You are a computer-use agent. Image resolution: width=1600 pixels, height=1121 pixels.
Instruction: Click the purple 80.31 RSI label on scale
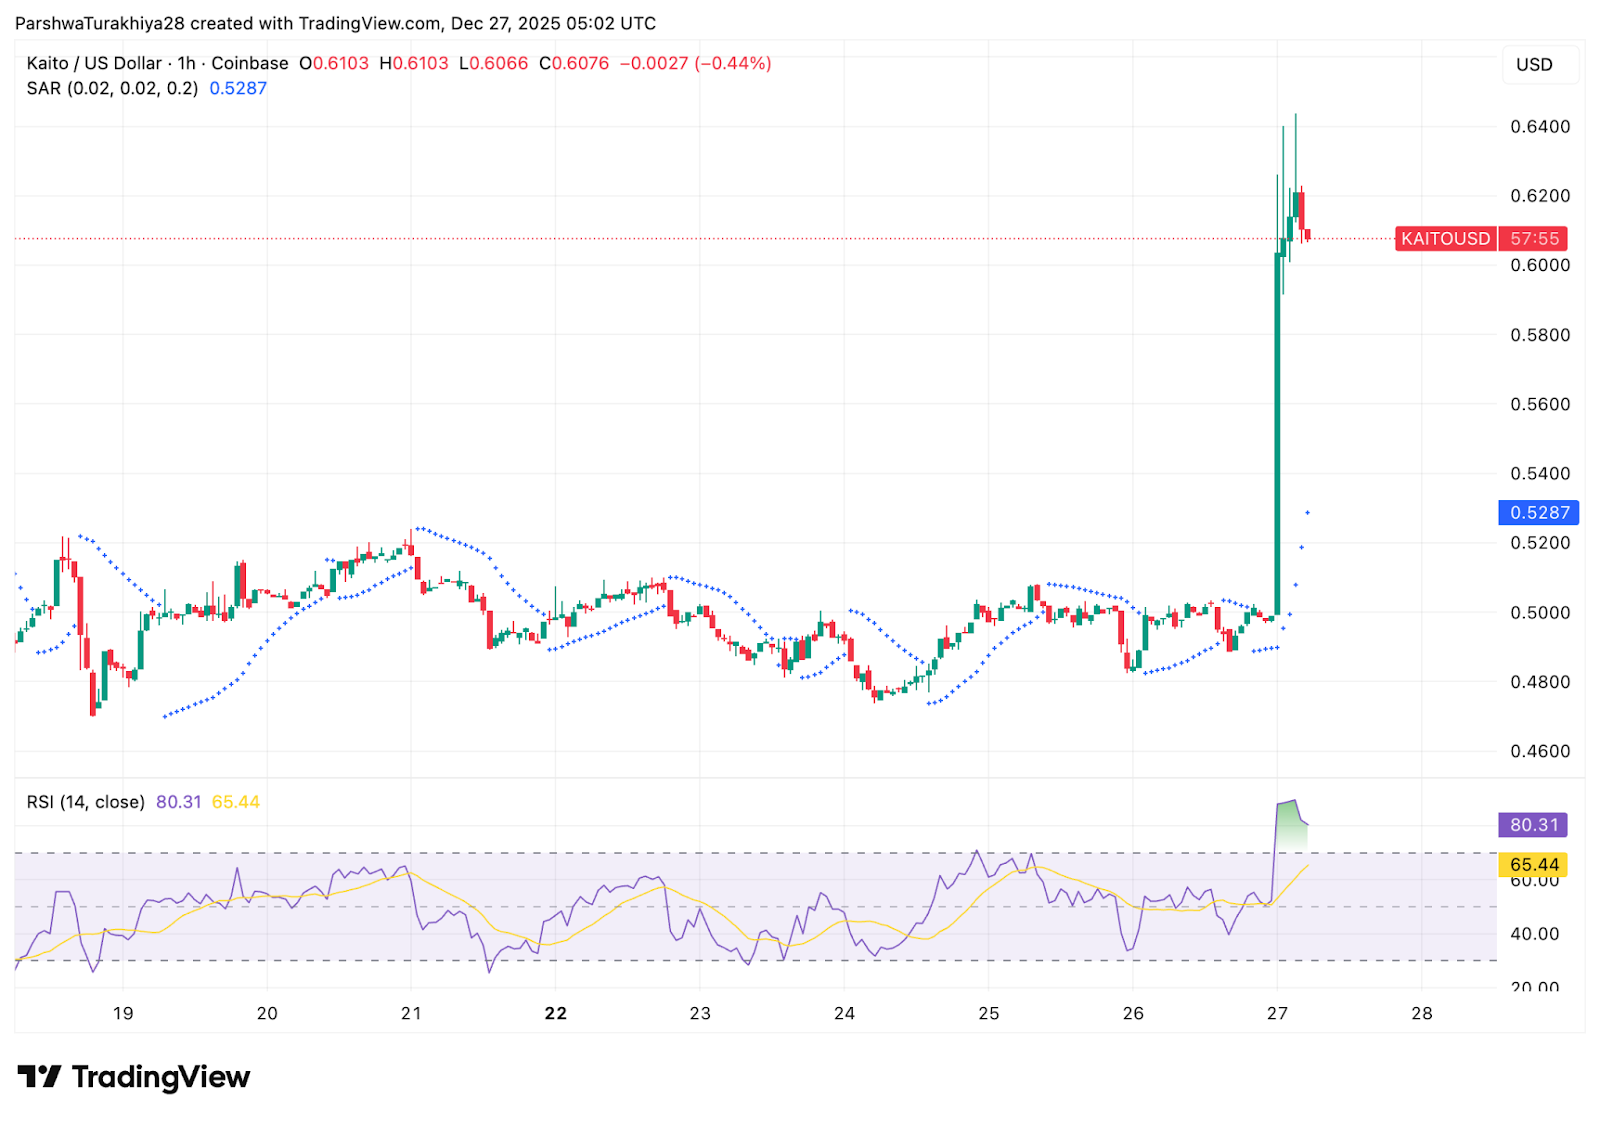click(1532, 824)
